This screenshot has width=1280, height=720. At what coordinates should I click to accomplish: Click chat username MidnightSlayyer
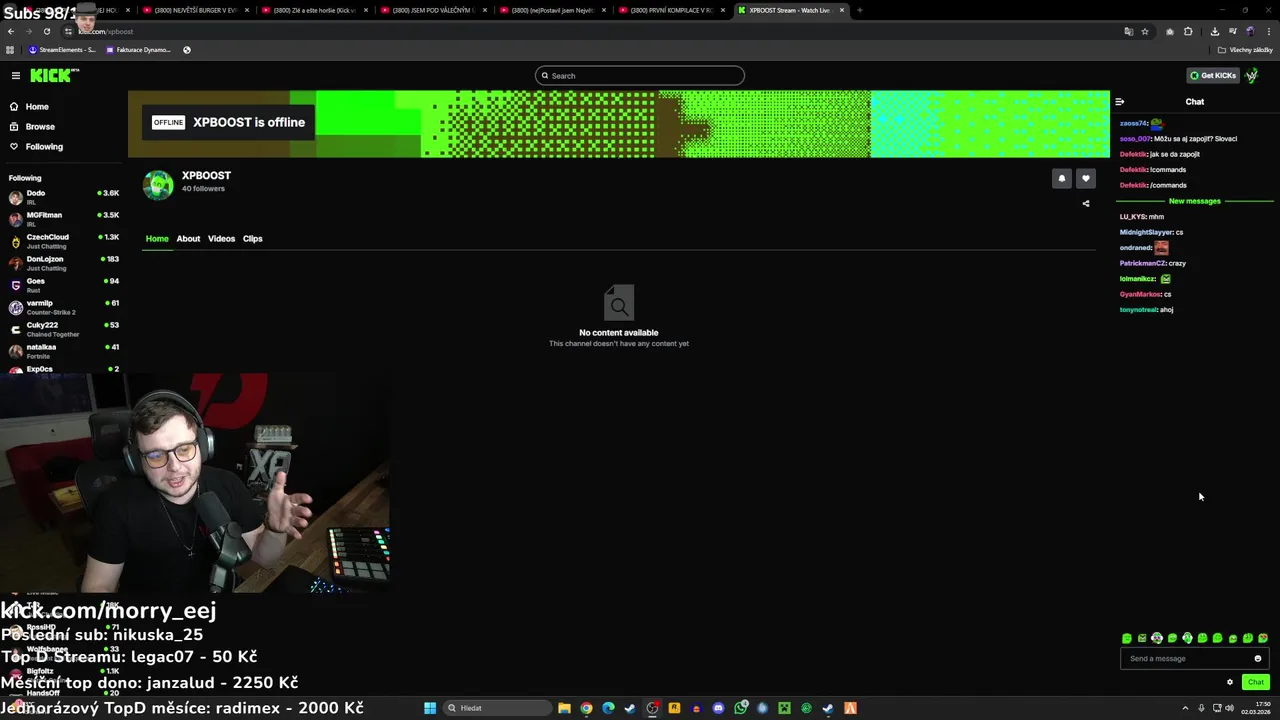1146,232
